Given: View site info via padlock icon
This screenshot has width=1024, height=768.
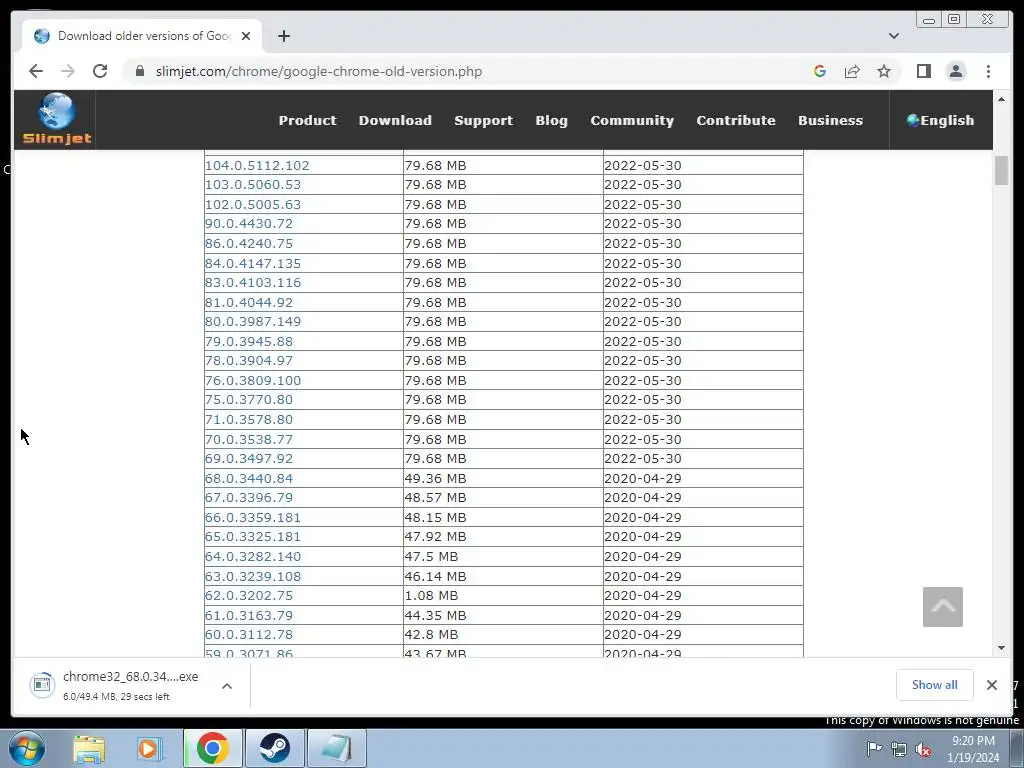Looking at the screenshot, I should click(x=140, y=71).
